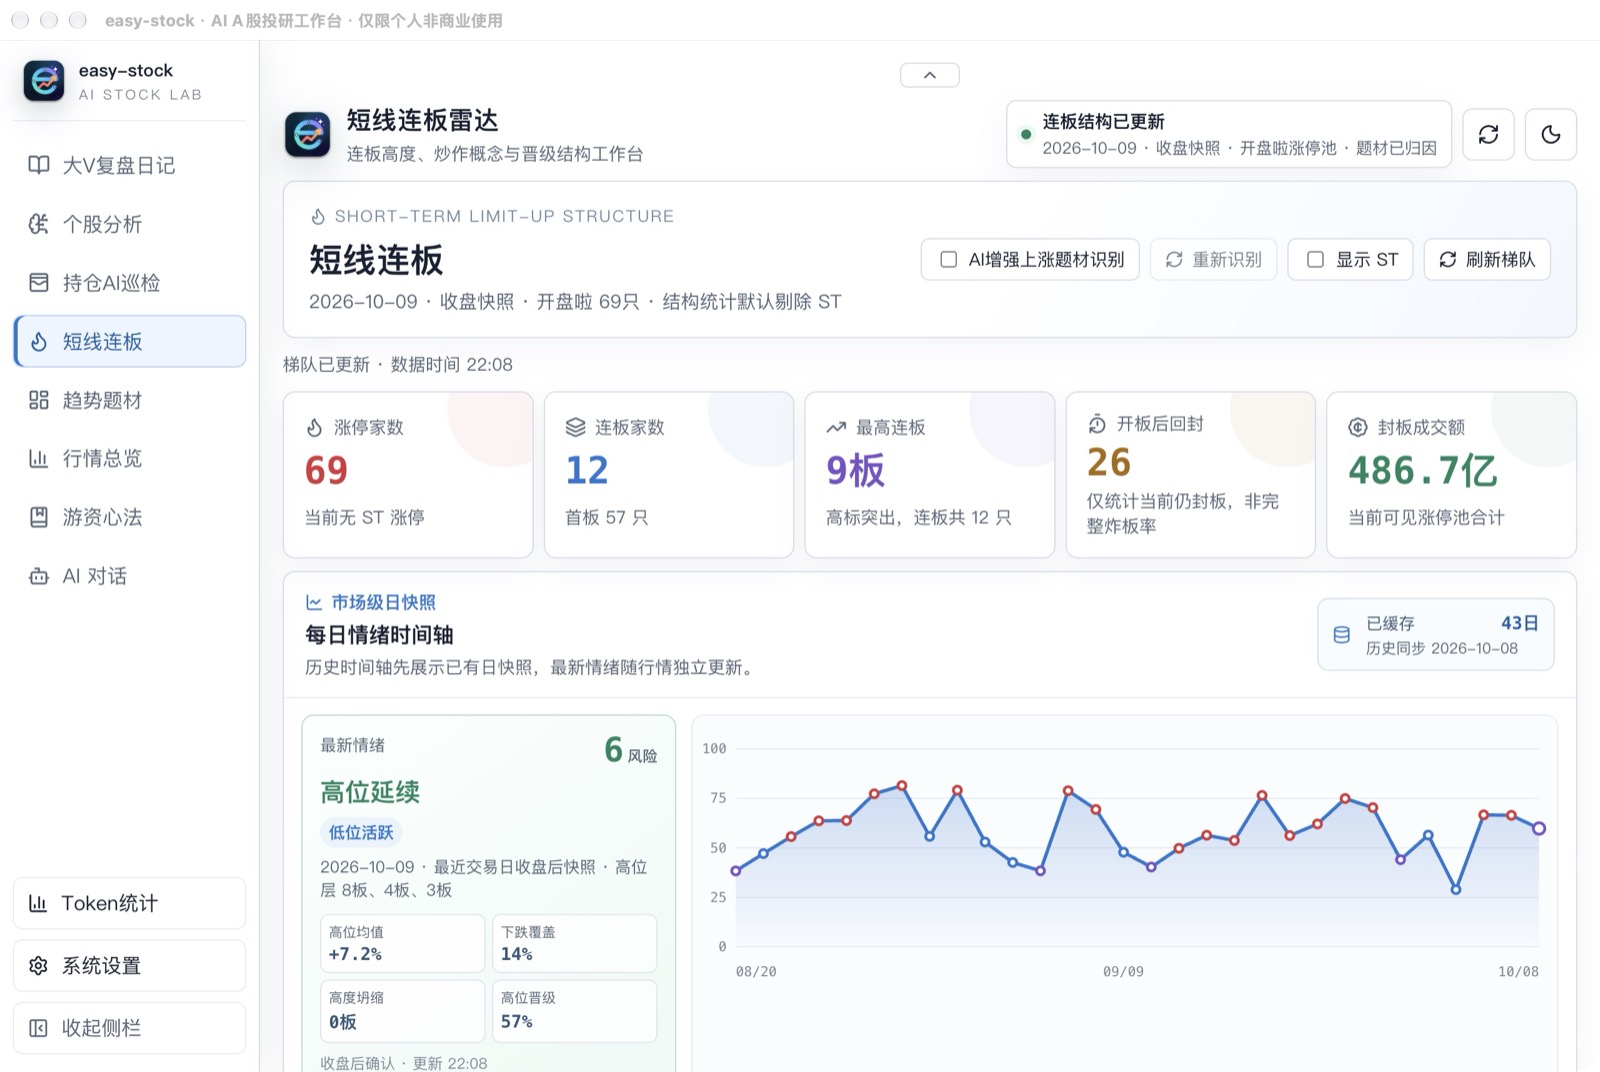Click the 游资心法 bookmark icon
Screen dimensions: 1600x1072
39,517
